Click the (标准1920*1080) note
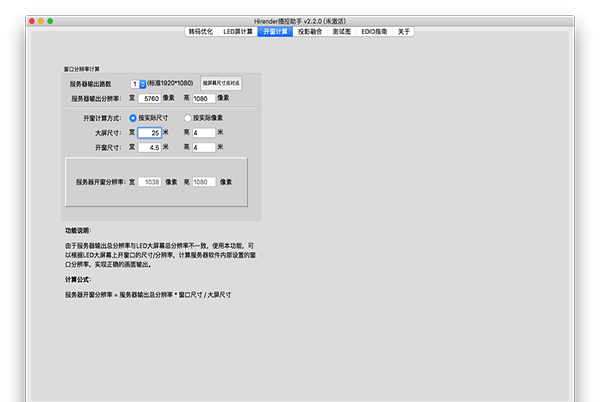 (x=170, y=83)
